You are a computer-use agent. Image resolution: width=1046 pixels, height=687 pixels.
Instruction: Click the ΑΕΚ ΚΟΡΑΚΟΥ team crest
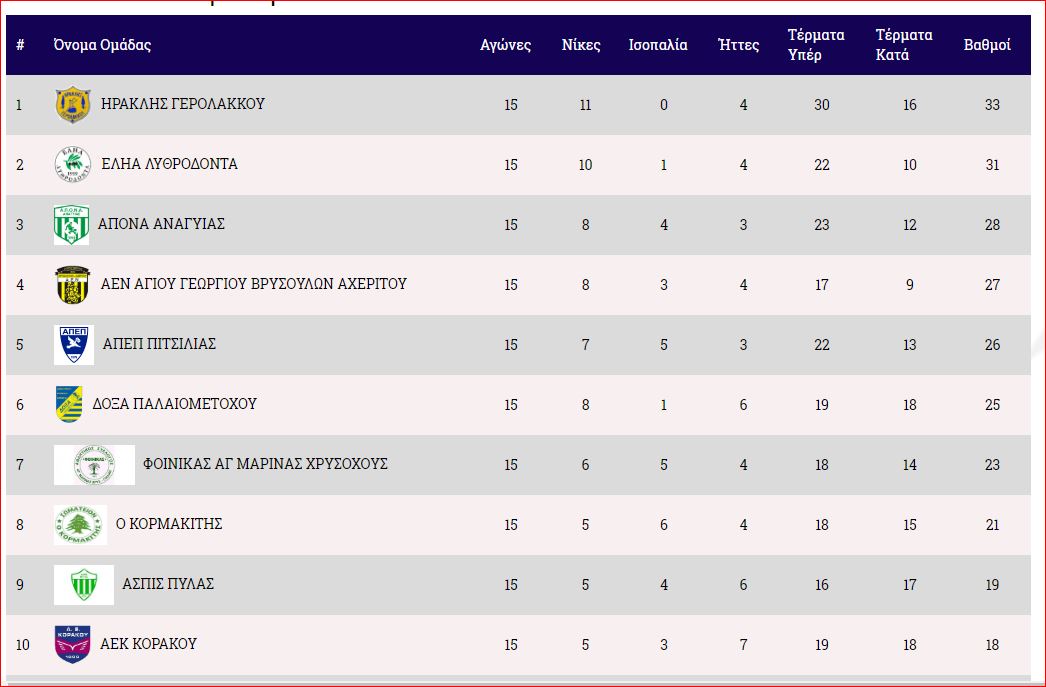[x=72, y=645]
